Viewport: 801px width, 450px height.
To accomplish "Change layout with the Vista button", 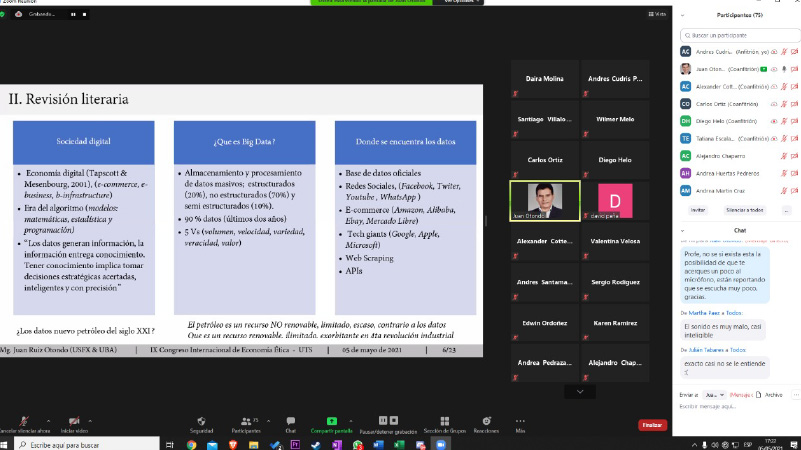I will pos(657,14).
